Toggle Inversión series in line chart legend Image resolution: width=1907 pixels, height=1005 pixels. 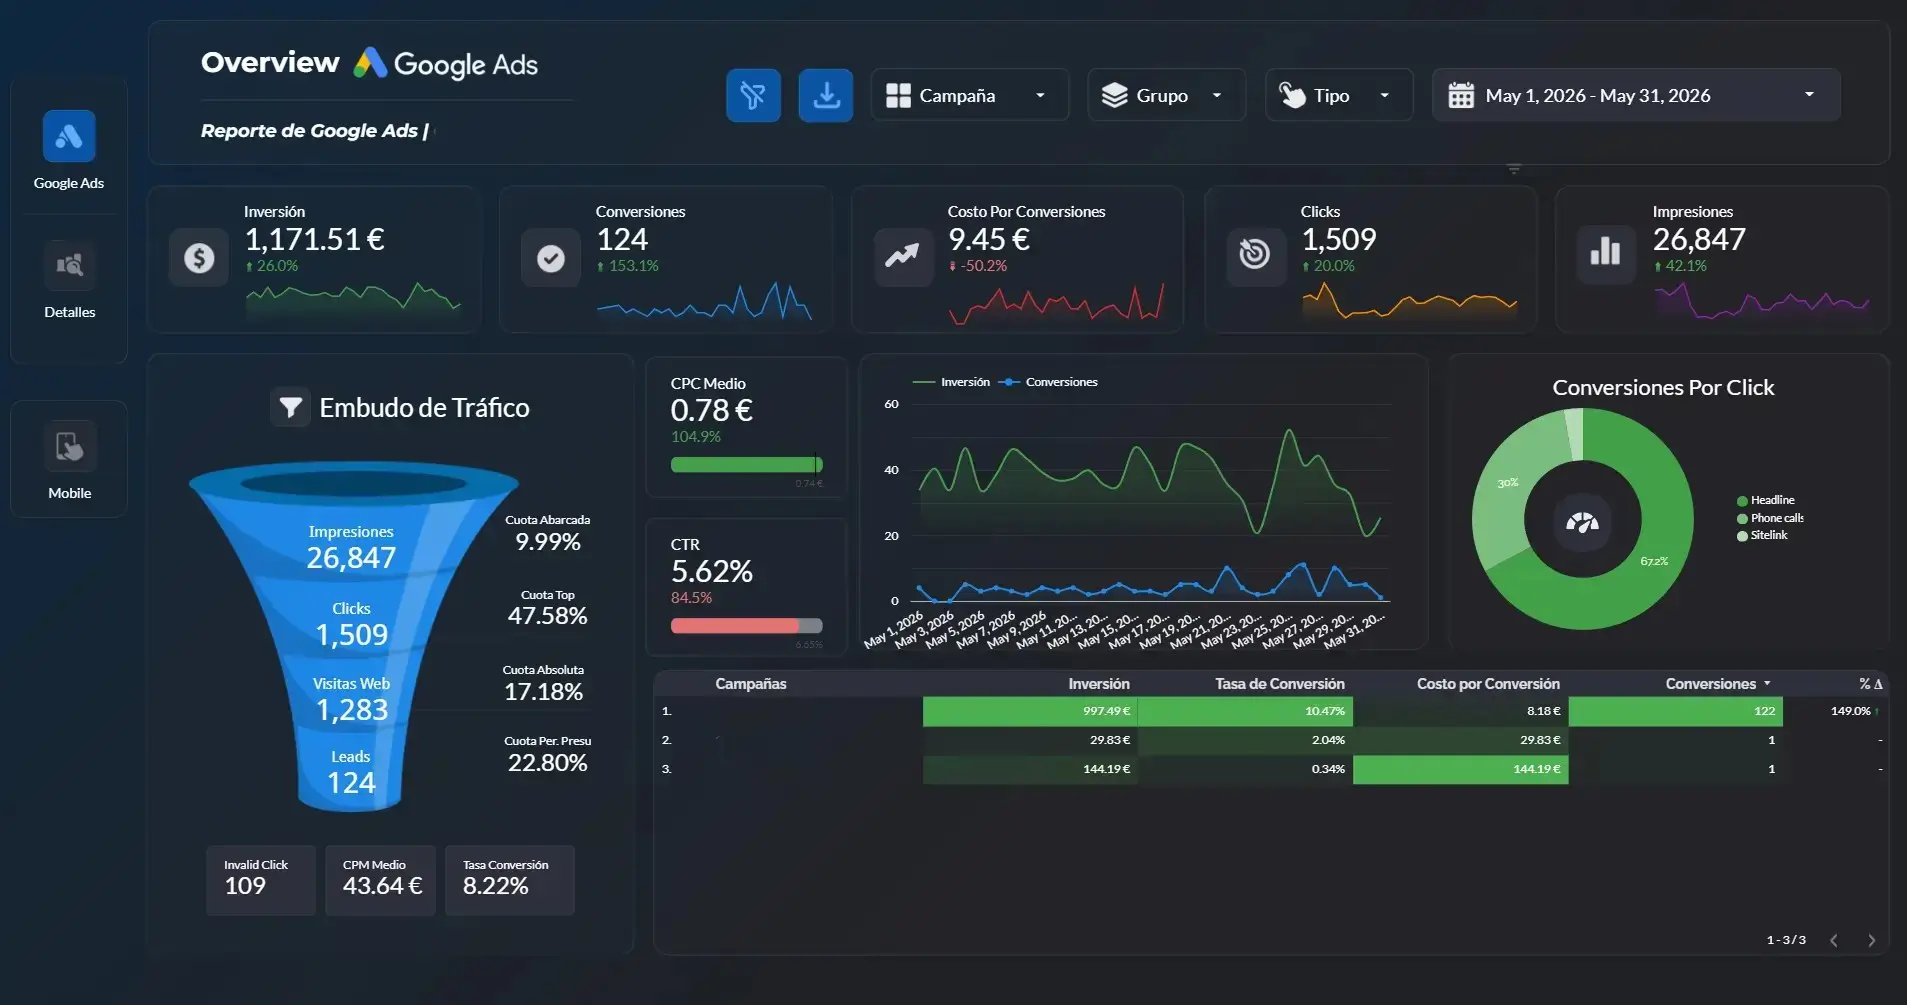coord(952,382)
